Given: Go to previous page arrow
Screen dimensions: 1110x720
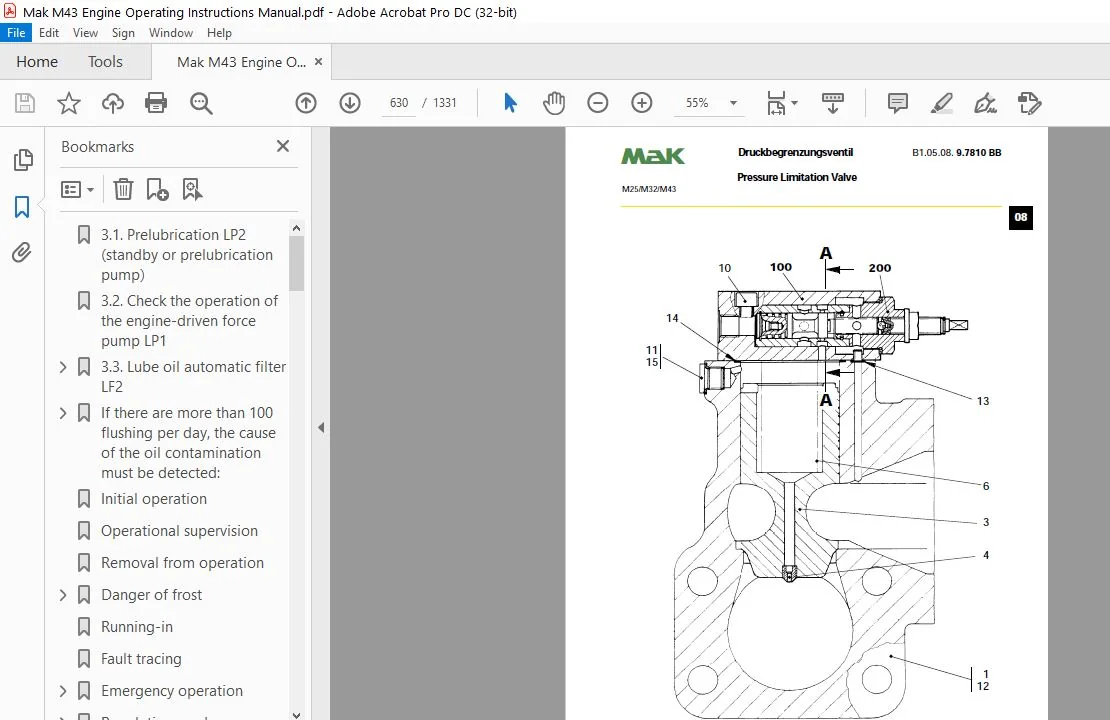Looking at the screenshot, I should tap(306, 103).
